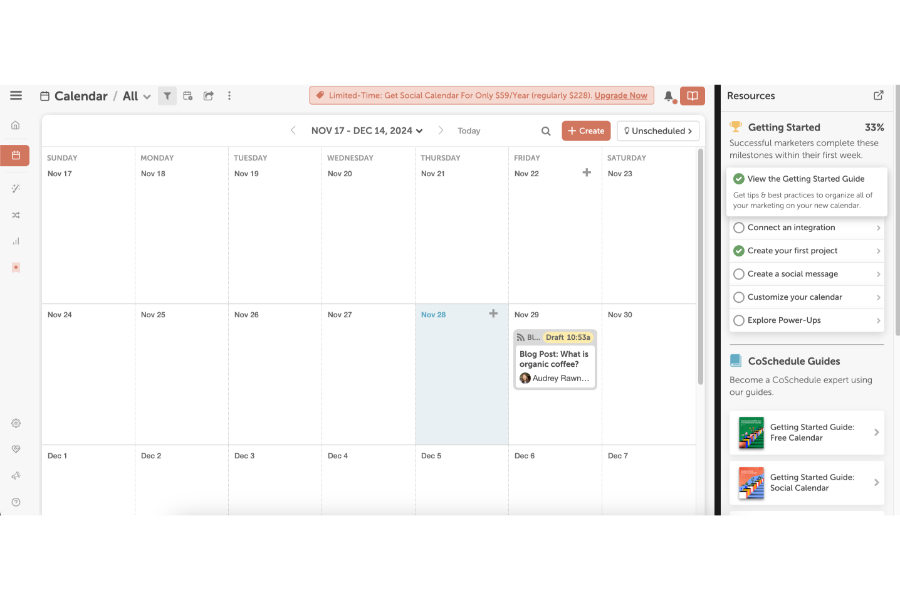Click the heart icon in sidebar
The width and height of the screenshot is (900, 600).
tap(15, 449)
